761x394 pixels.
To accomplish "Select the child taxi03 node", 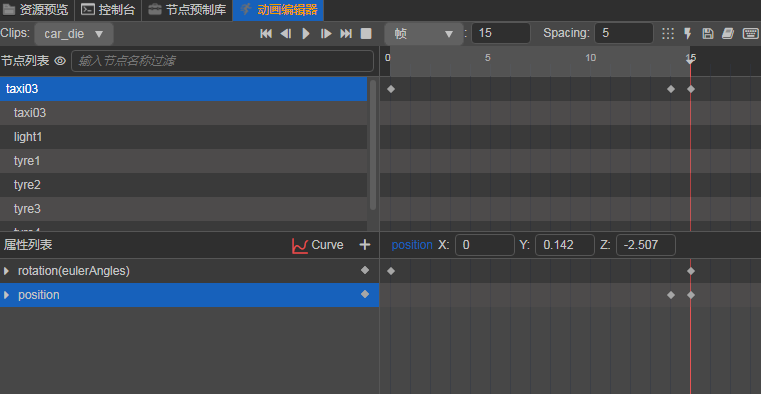I will [183, 113].
